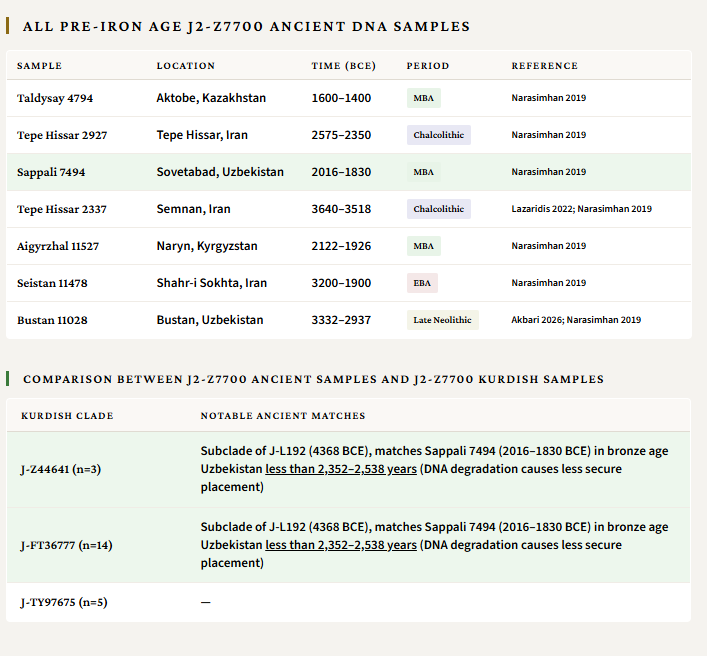Click the NOTABLE ANCIENT MATCHES column header
Viewport: 707px width, 656px height.
click(x=283, y=416)
